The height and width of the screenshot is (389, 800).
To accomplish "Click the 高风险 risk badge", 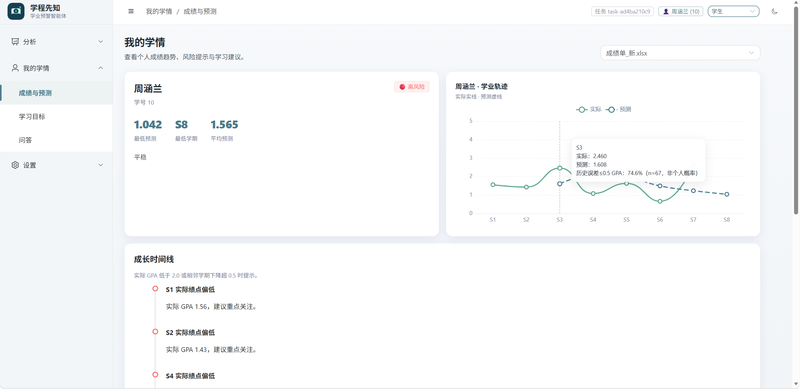I will click(412, 87).
